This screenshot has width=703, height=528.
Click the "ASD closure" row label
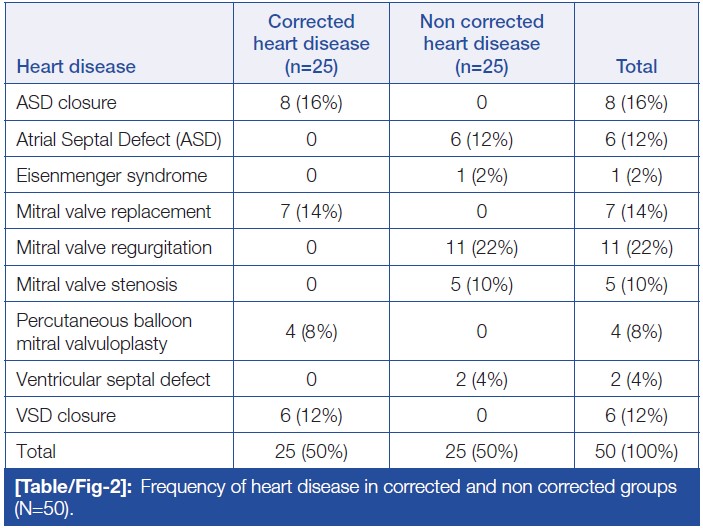66,103
